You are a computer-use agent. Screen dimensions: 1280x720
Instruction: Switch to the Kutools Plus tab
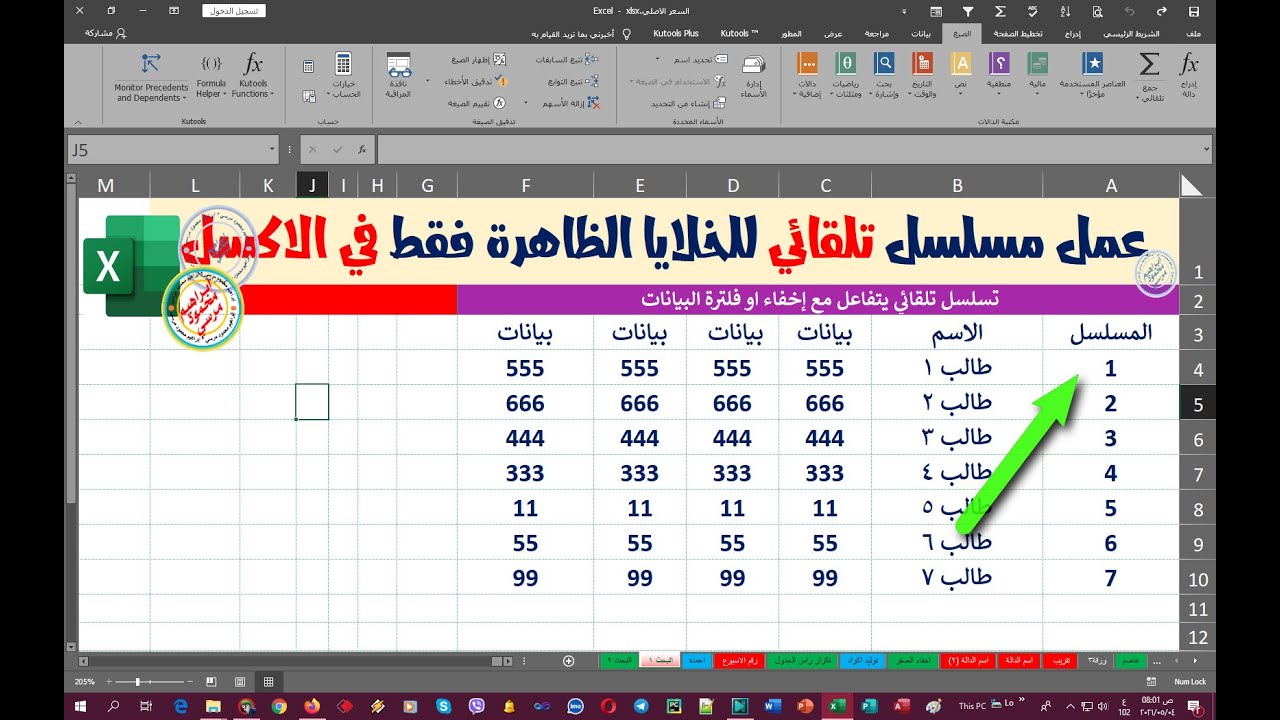click(676, 33)
